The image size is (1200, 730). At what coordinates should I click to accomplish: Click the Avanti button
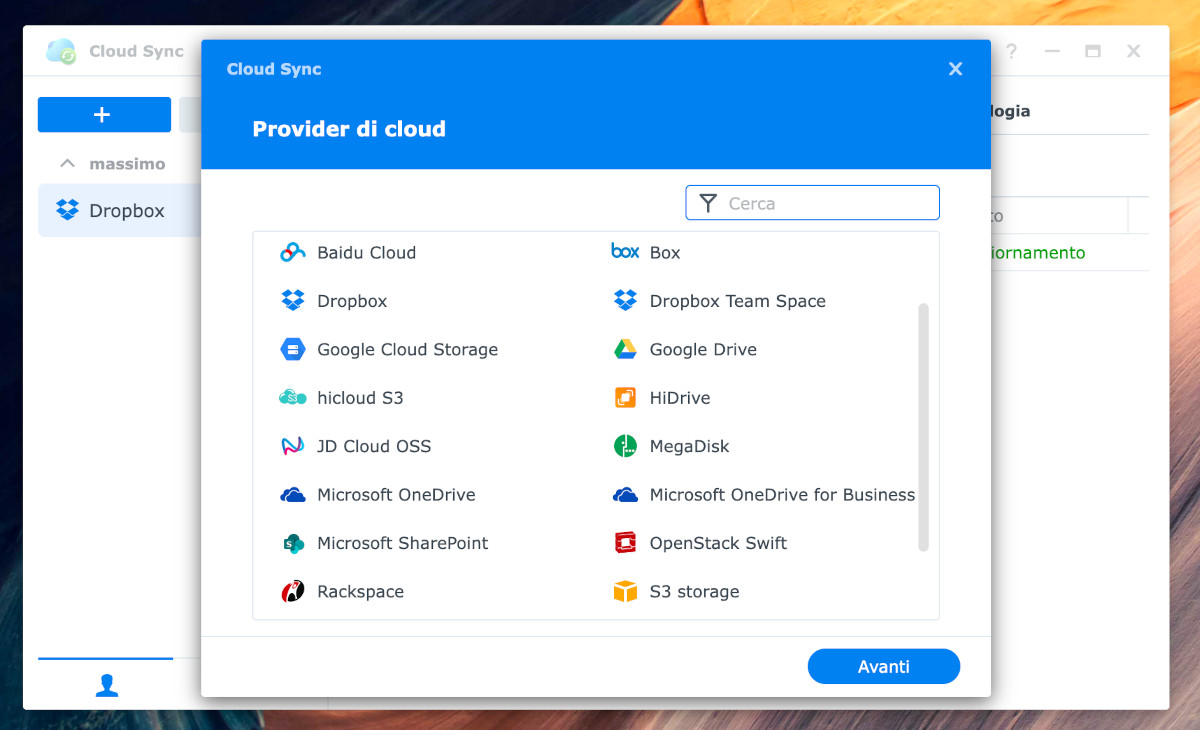coord(884,666)
